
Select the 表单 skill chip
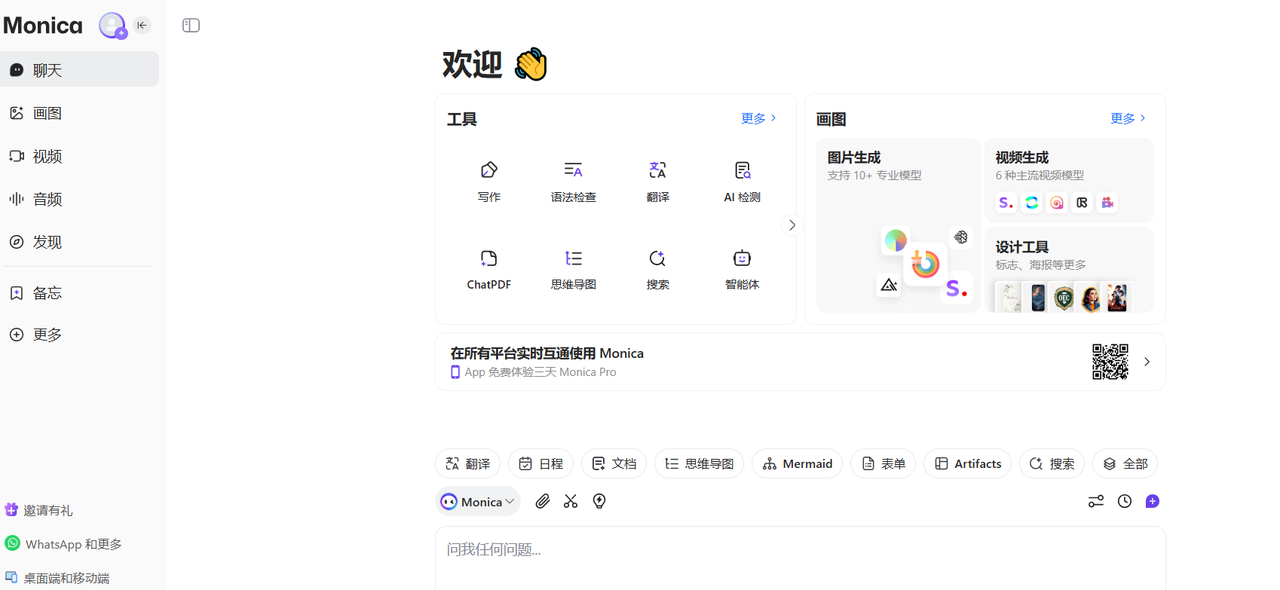tap(883, 463)
